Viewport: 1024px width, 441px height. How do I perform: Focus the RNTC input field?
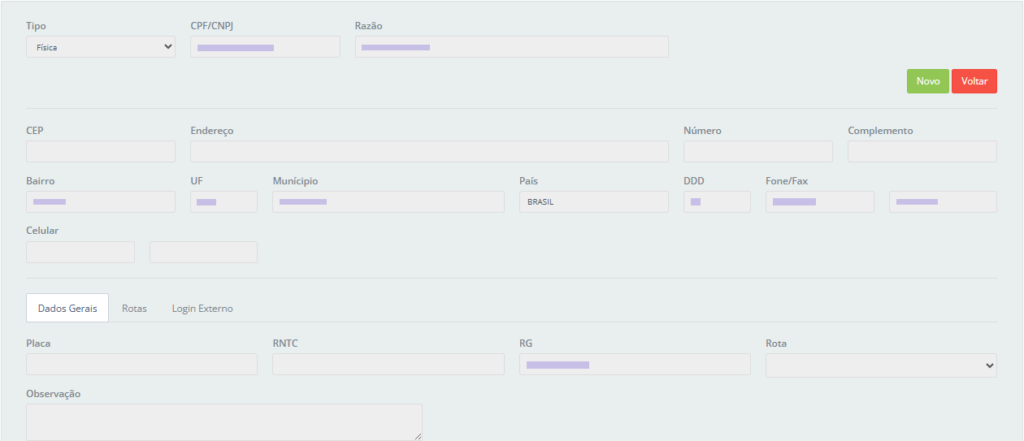coord(388,364)
